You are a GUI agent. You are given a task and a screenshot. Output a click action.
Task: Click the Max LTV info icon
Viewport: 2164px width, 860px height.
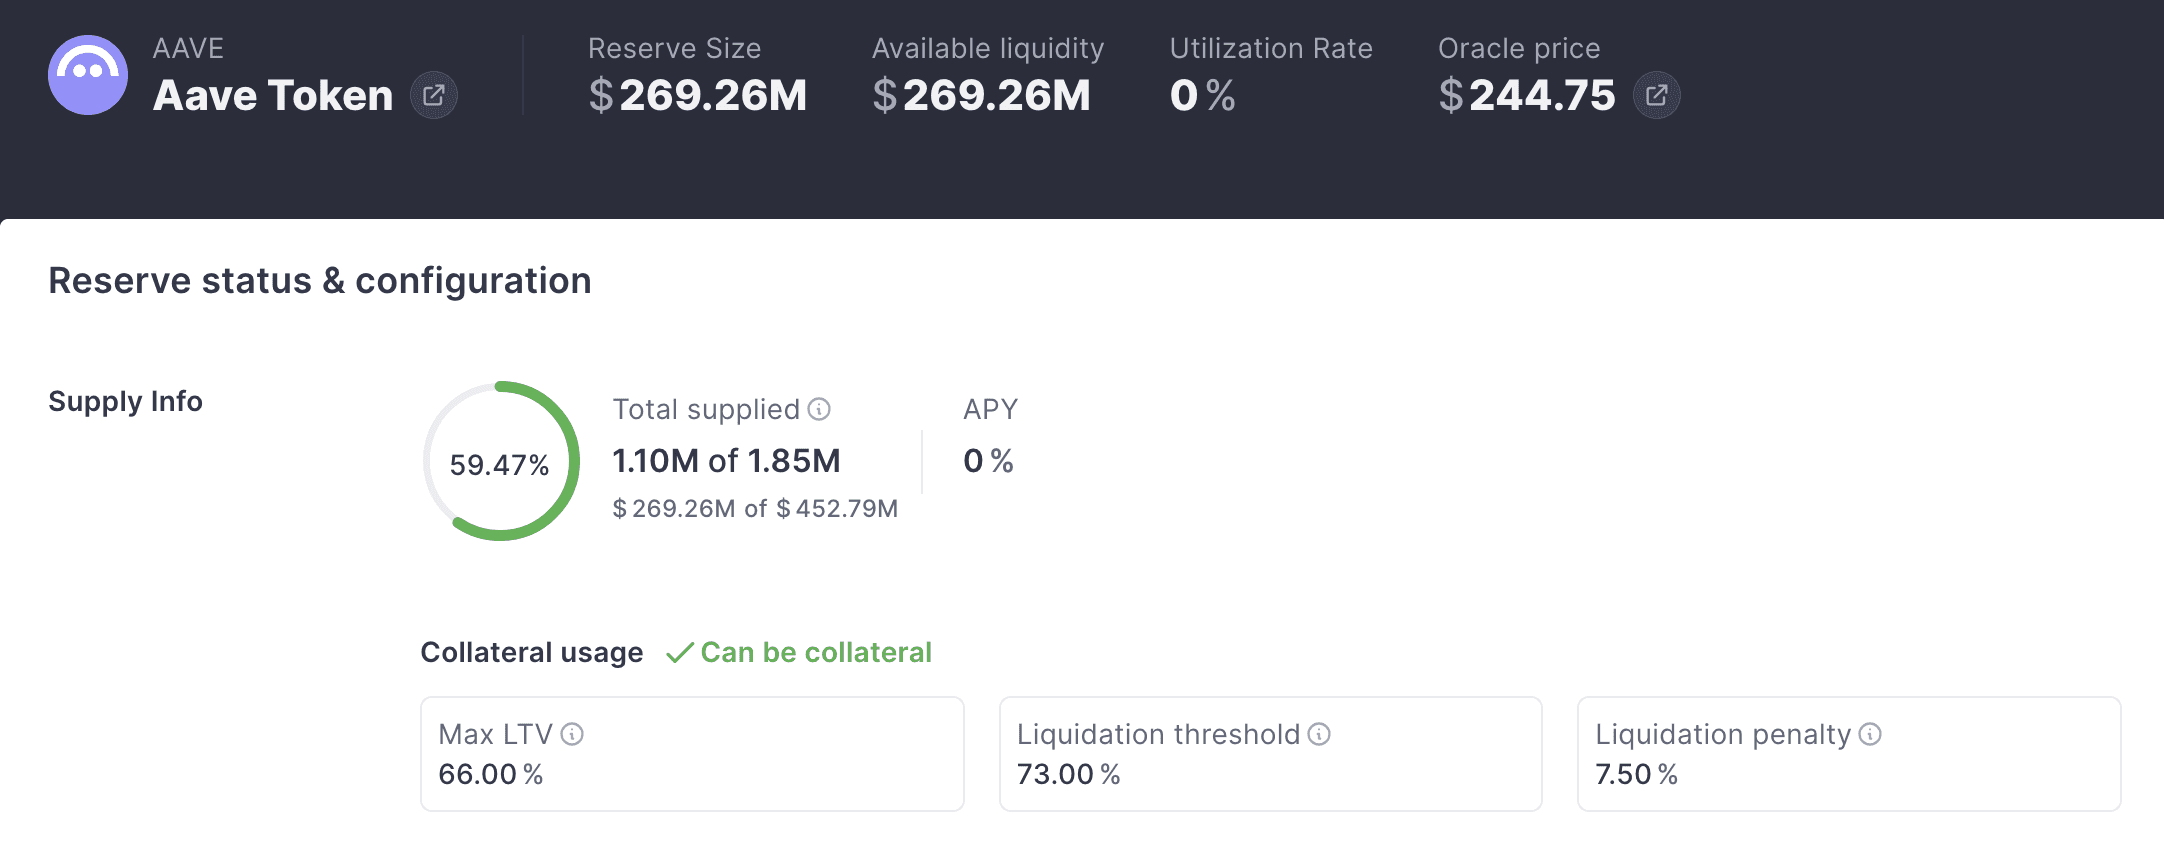pos(572,734)
